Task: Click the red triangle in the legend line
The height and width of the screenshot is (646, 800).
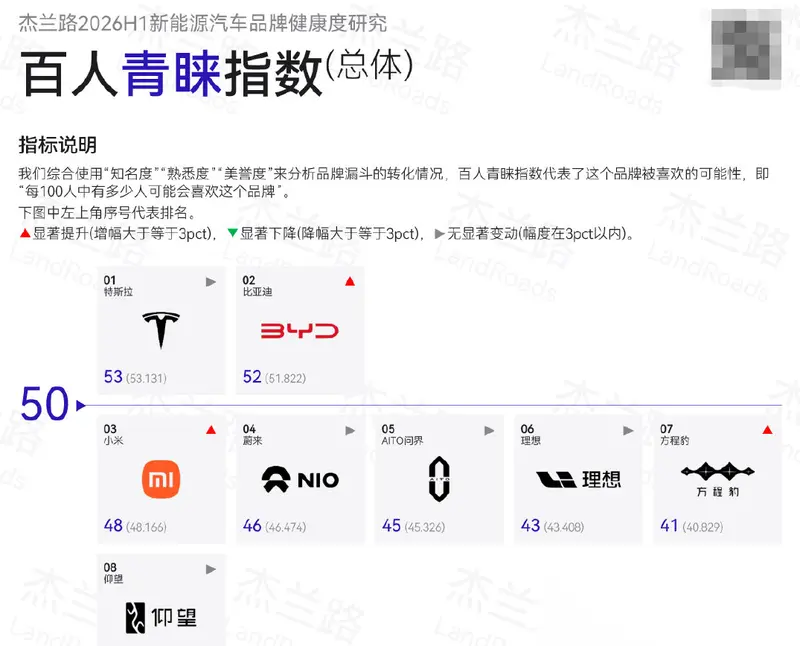Action: [x=25, y=233]
